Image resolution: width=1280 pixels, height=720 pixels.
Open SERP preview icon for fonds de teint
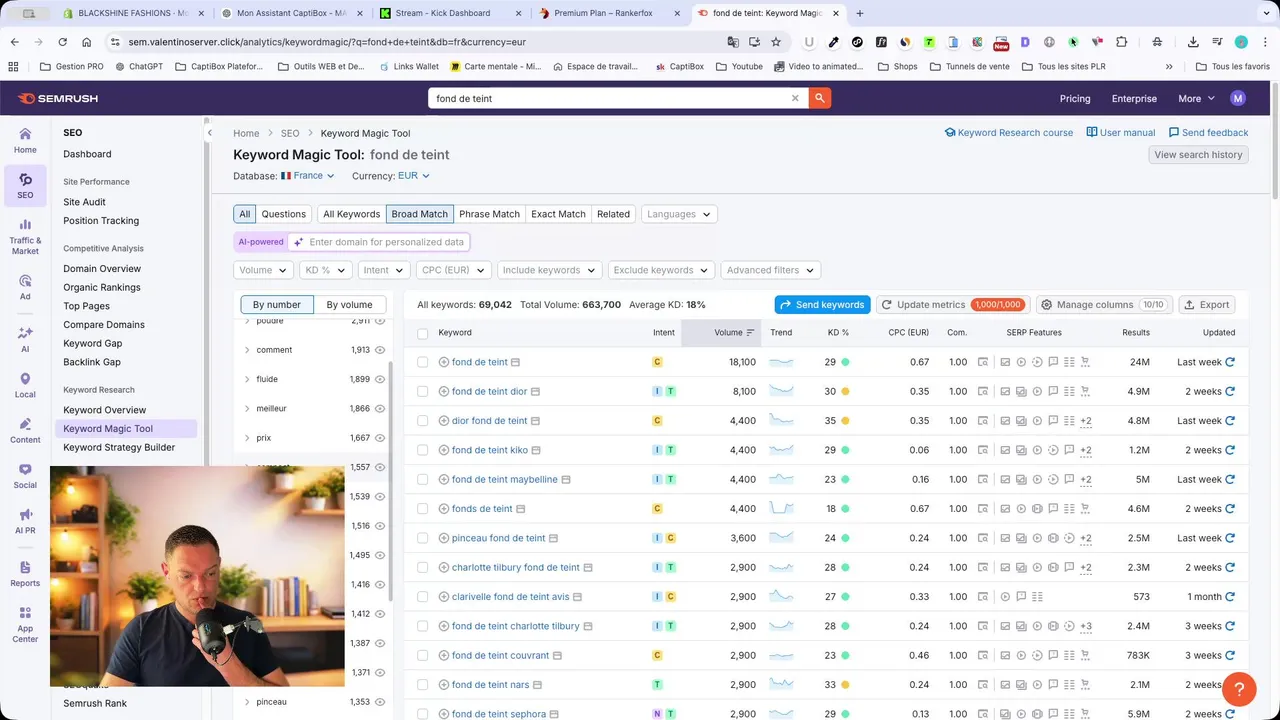[983, 509]
